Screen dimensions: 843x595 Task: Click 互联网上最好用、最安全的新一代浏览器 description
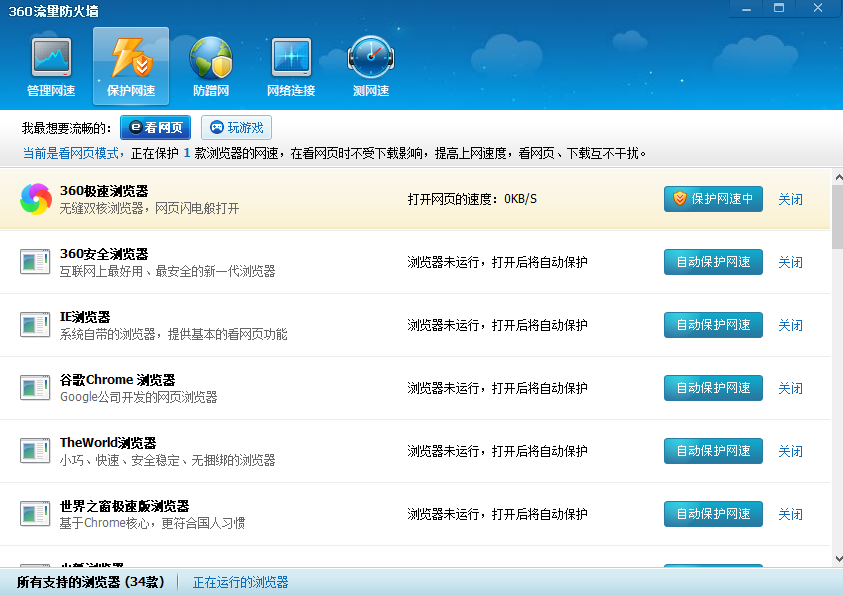coord(167,271)
